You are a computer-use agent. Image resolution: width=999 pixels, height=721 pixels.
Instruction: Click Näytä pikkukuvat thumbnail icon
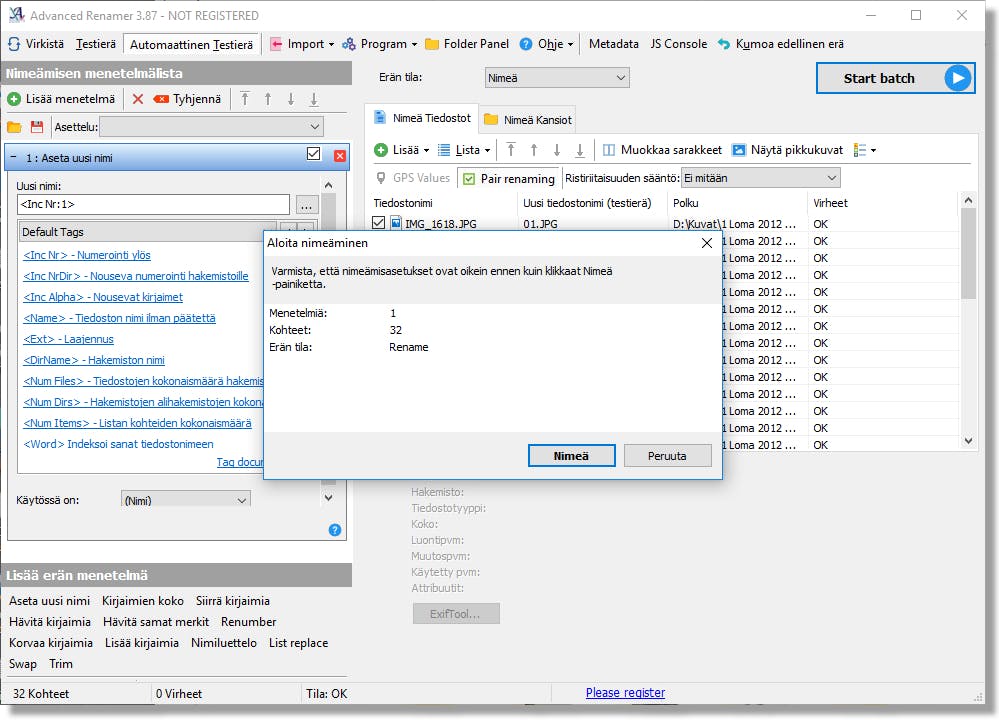738,150
